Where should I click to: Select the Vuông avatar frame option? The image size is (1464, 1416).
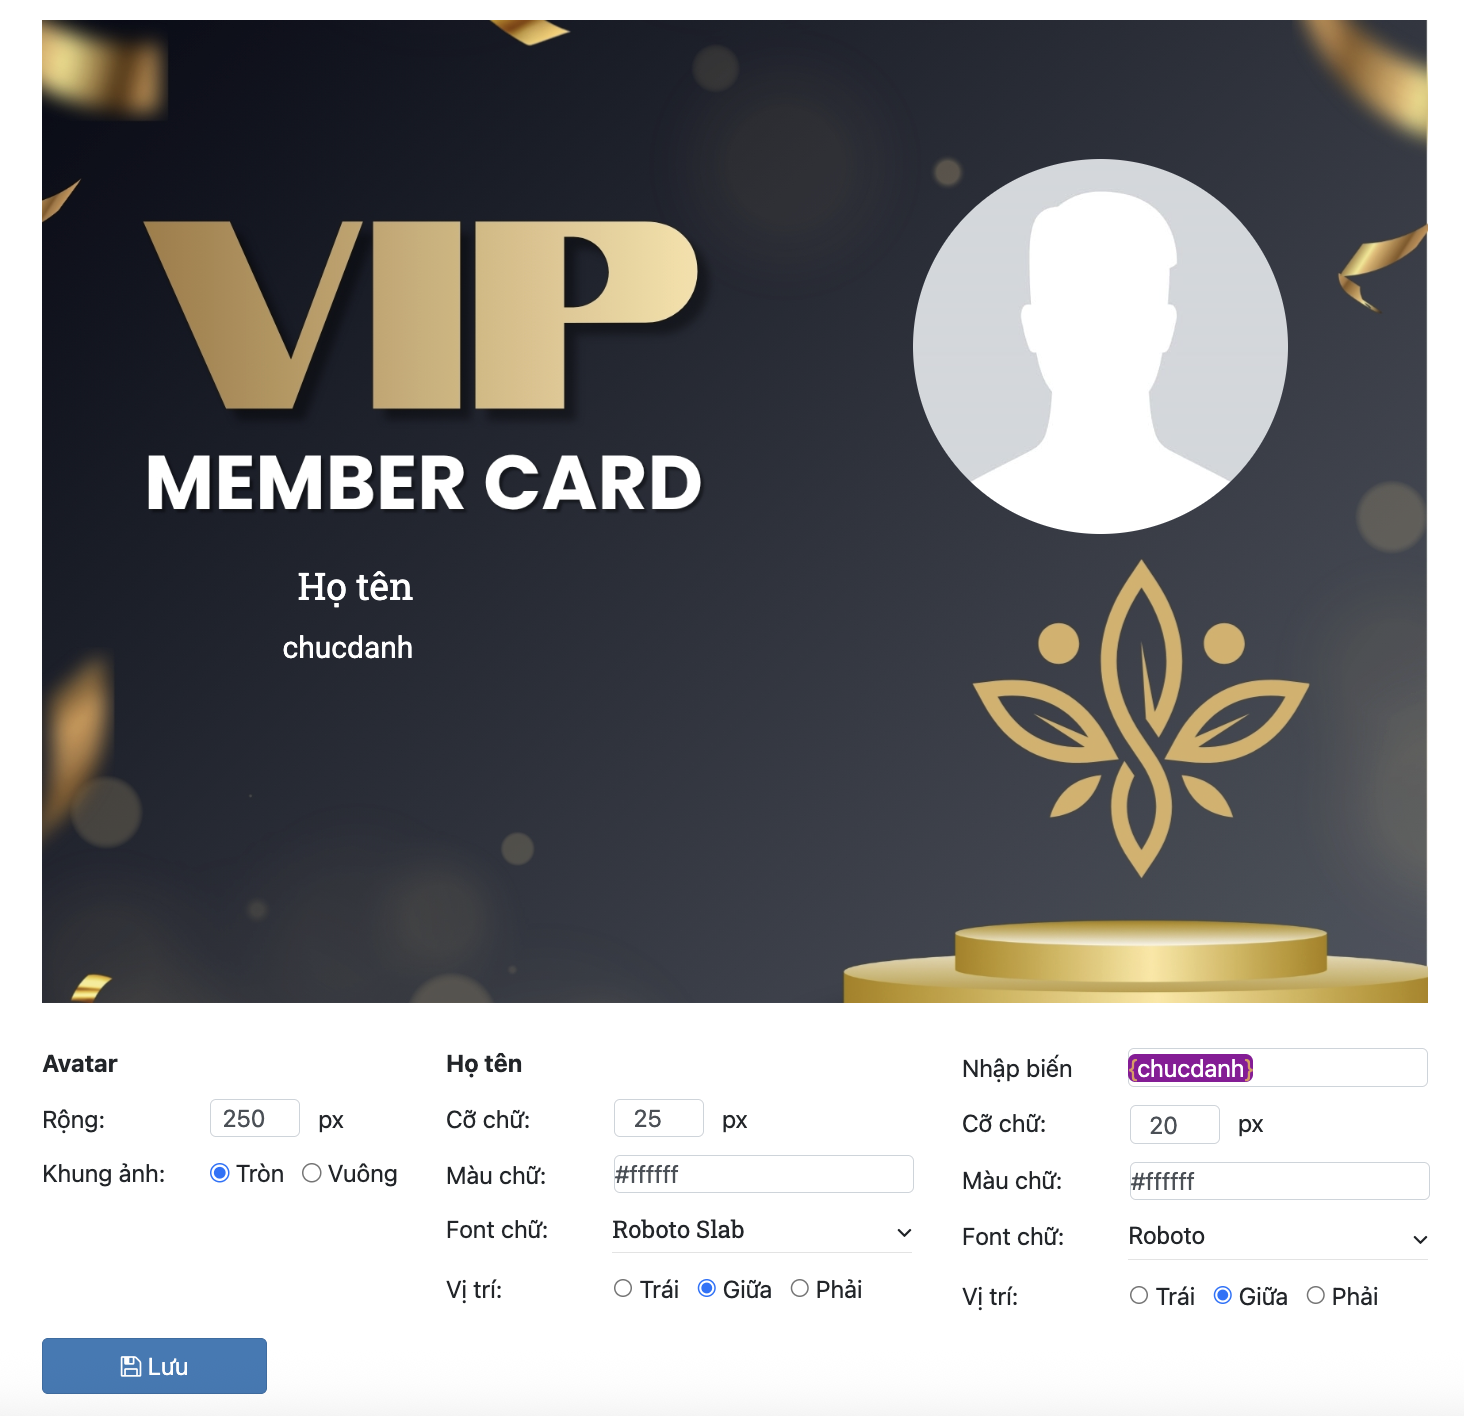click(312, 1173)
